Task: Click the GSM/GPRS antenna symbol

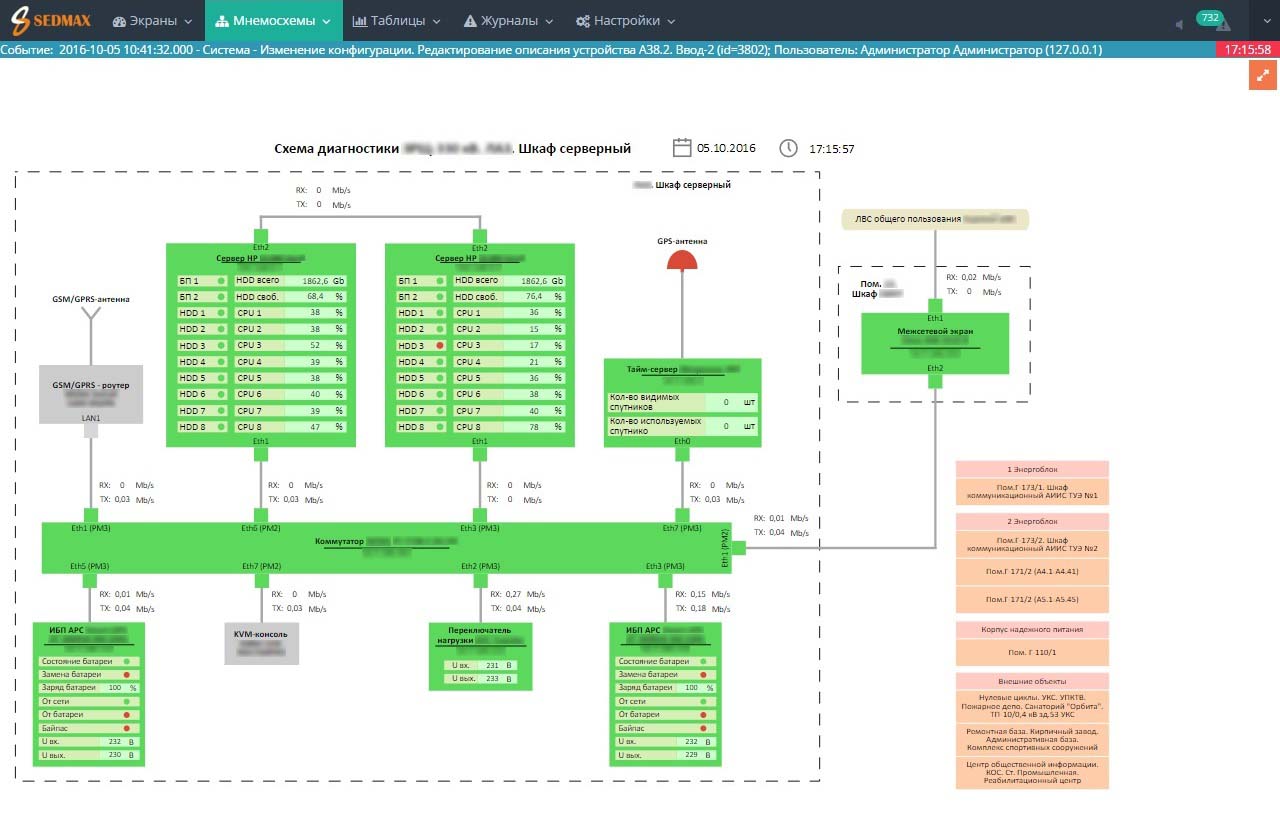Action: point(91,319)
